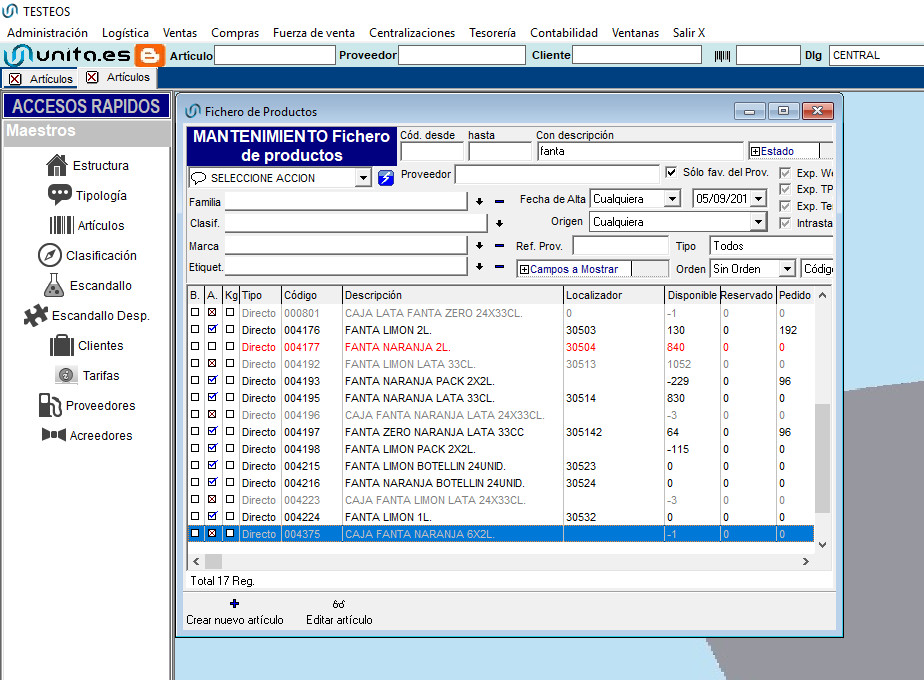Viewport: 924px width, 680px height.
Task: Click vertical scrollbar thumb in product list
Action: pyautogui.click(x=822, y=458)
